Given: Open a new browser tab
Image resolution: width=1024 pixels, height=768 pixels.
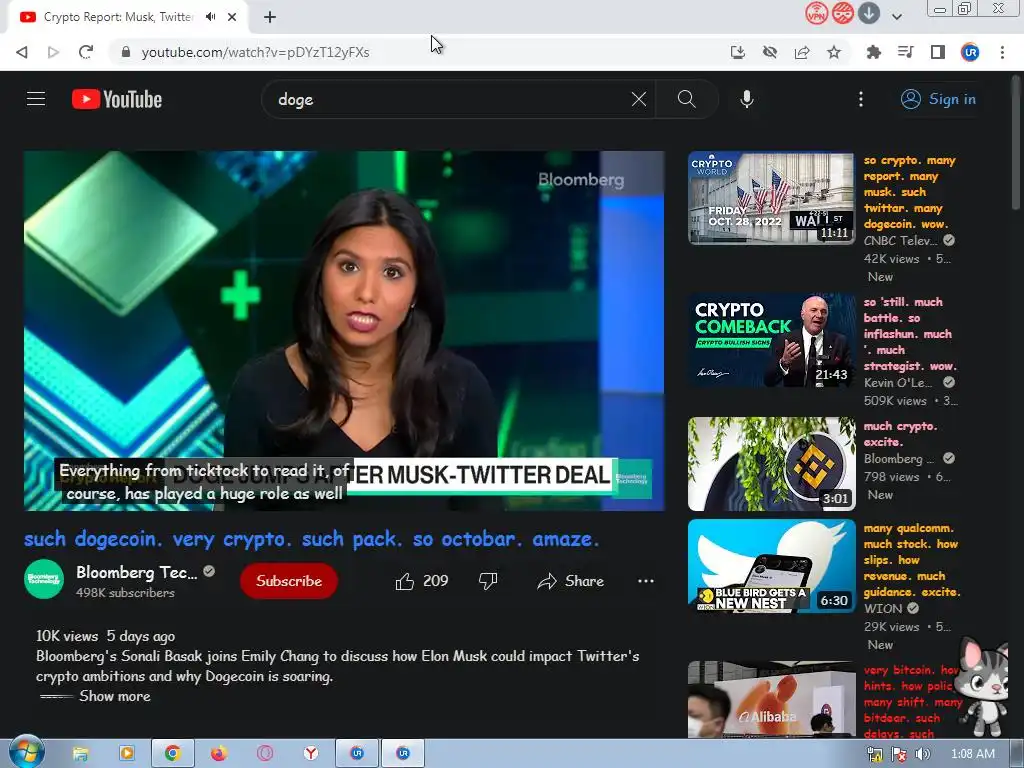Looking at the screenshot, I should pos(270,17).
